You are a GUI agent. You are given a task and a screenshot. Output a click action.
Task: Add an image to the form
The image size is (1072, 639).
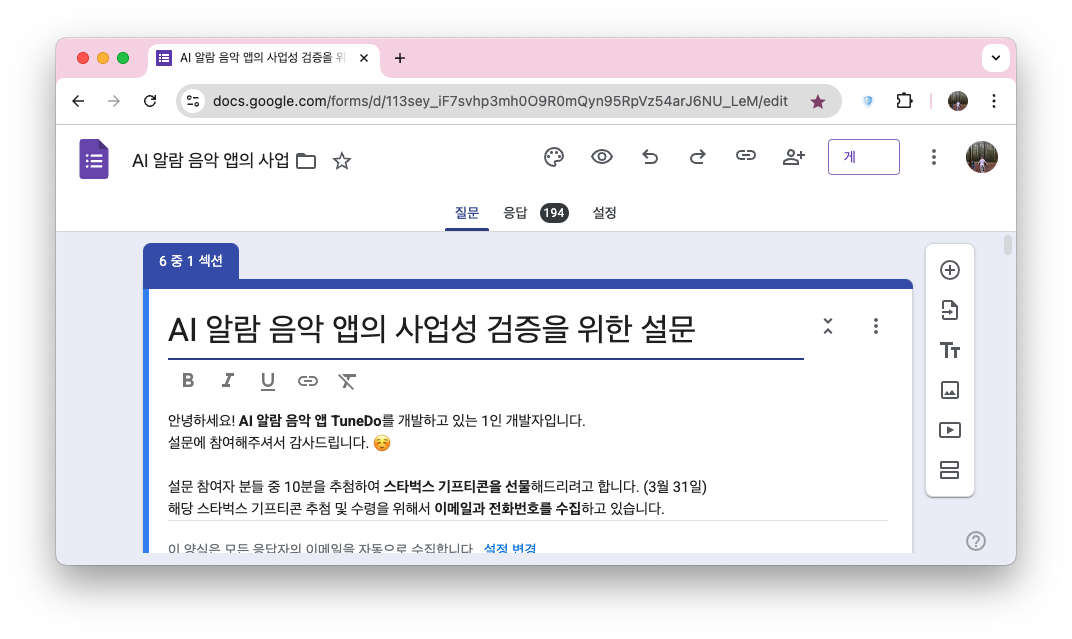950,390
